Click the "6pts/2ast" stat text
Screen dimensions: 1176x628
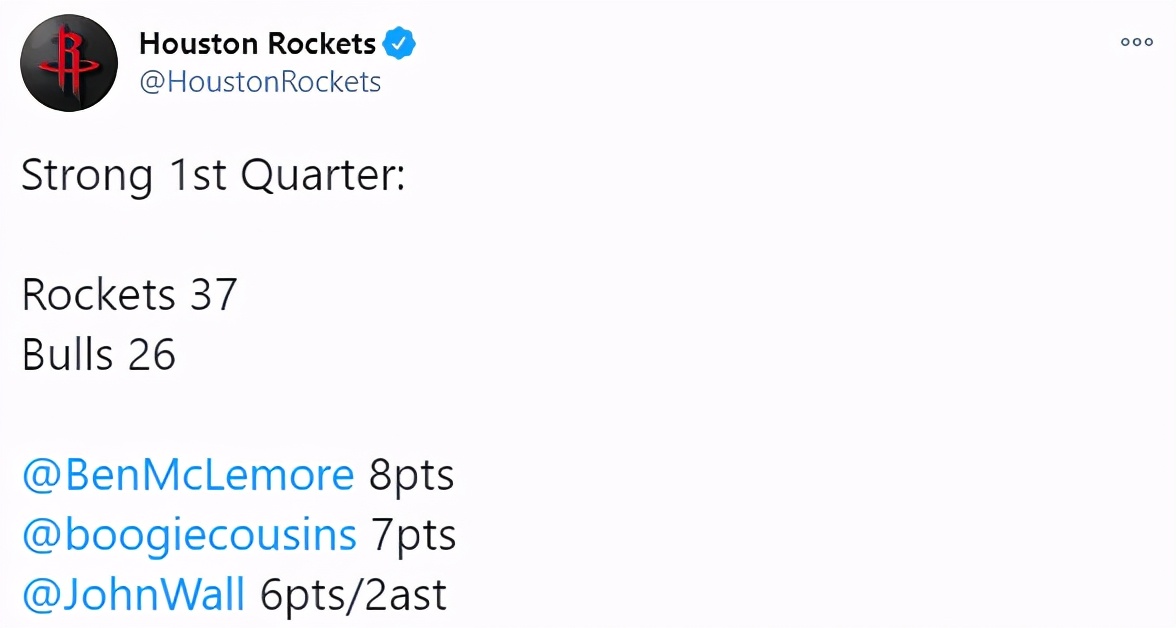[x=353, y=595]
